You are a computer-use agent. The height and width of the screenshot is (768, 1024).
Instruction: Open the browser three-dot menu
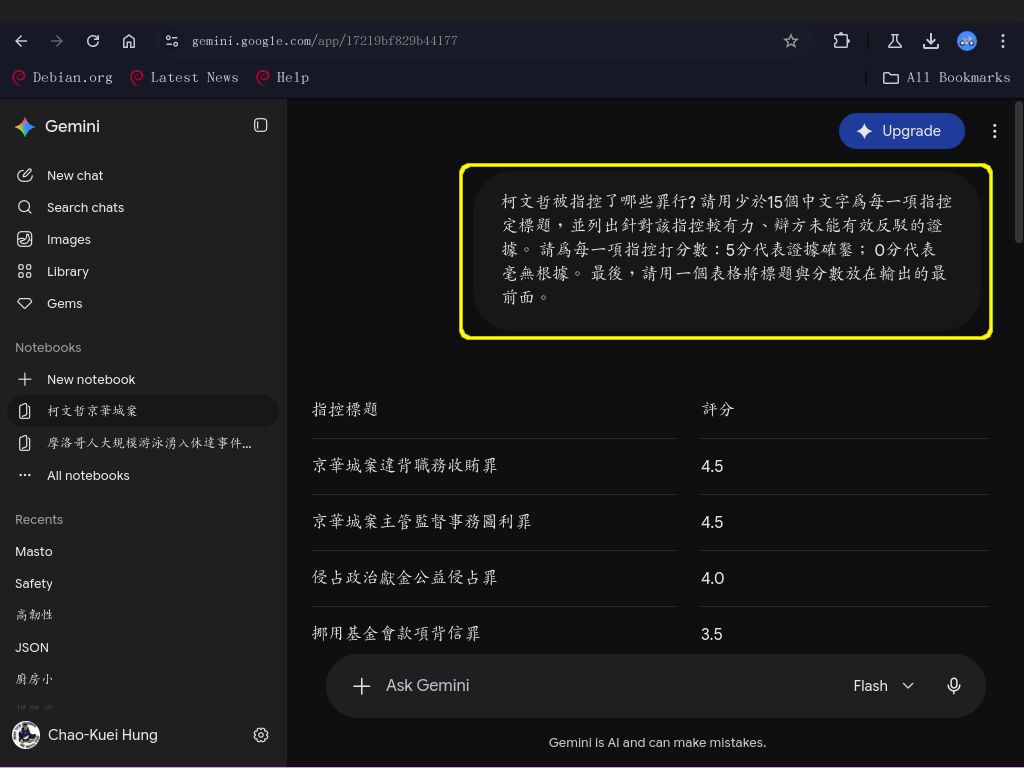click(x=1002, y=41)
